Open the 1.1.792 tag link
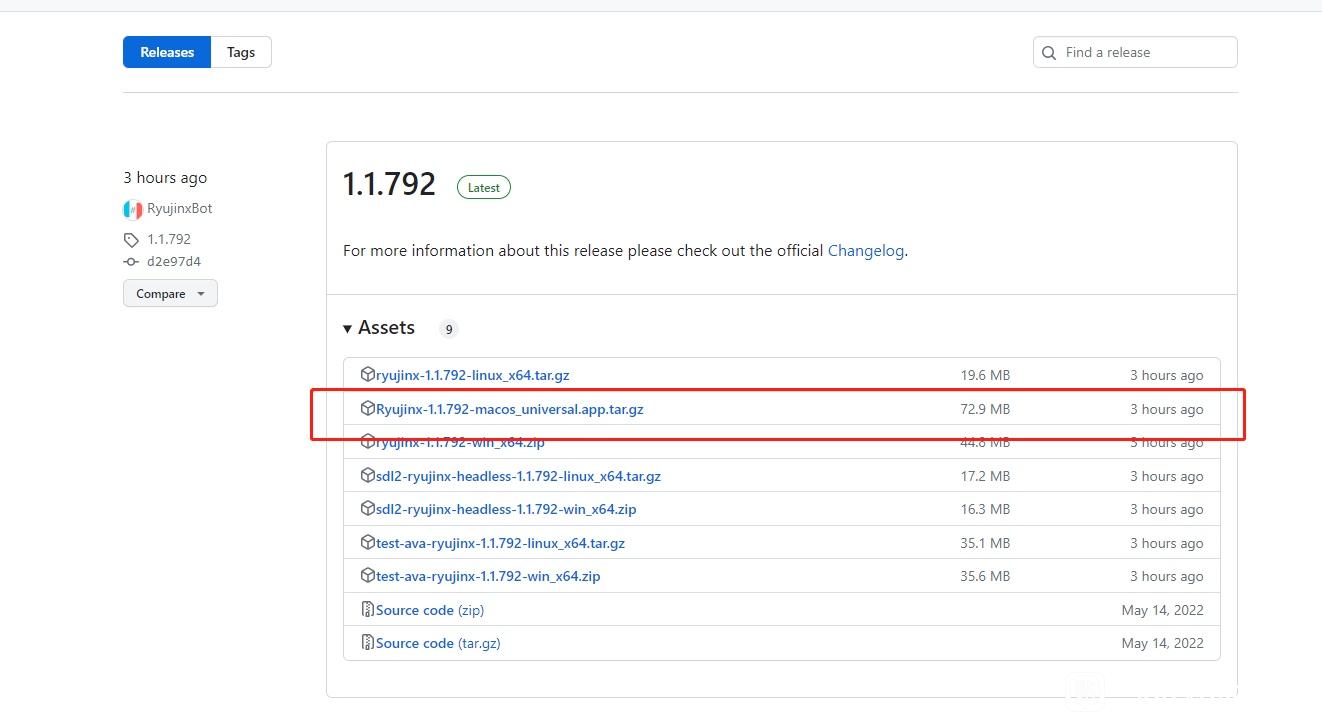 click(x=169, y=239)
